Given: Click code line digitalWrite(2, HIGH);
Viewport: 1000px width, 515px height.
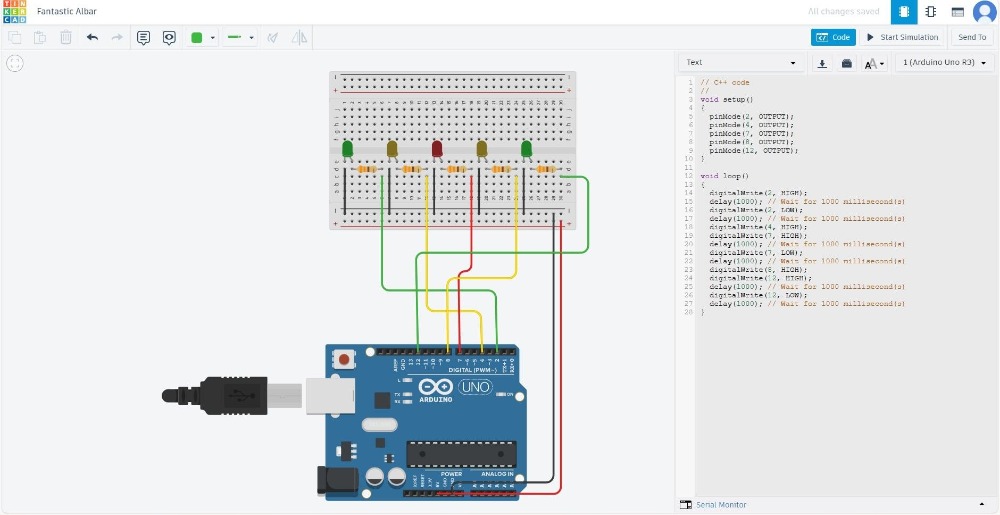Looking at the screenshot, I should coord(758,192).
